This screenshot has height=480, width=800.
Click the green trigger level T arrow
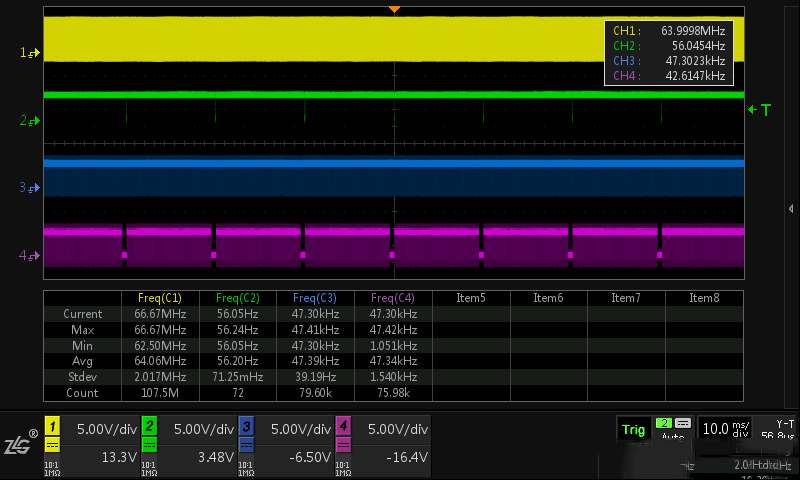pos(760,110)
